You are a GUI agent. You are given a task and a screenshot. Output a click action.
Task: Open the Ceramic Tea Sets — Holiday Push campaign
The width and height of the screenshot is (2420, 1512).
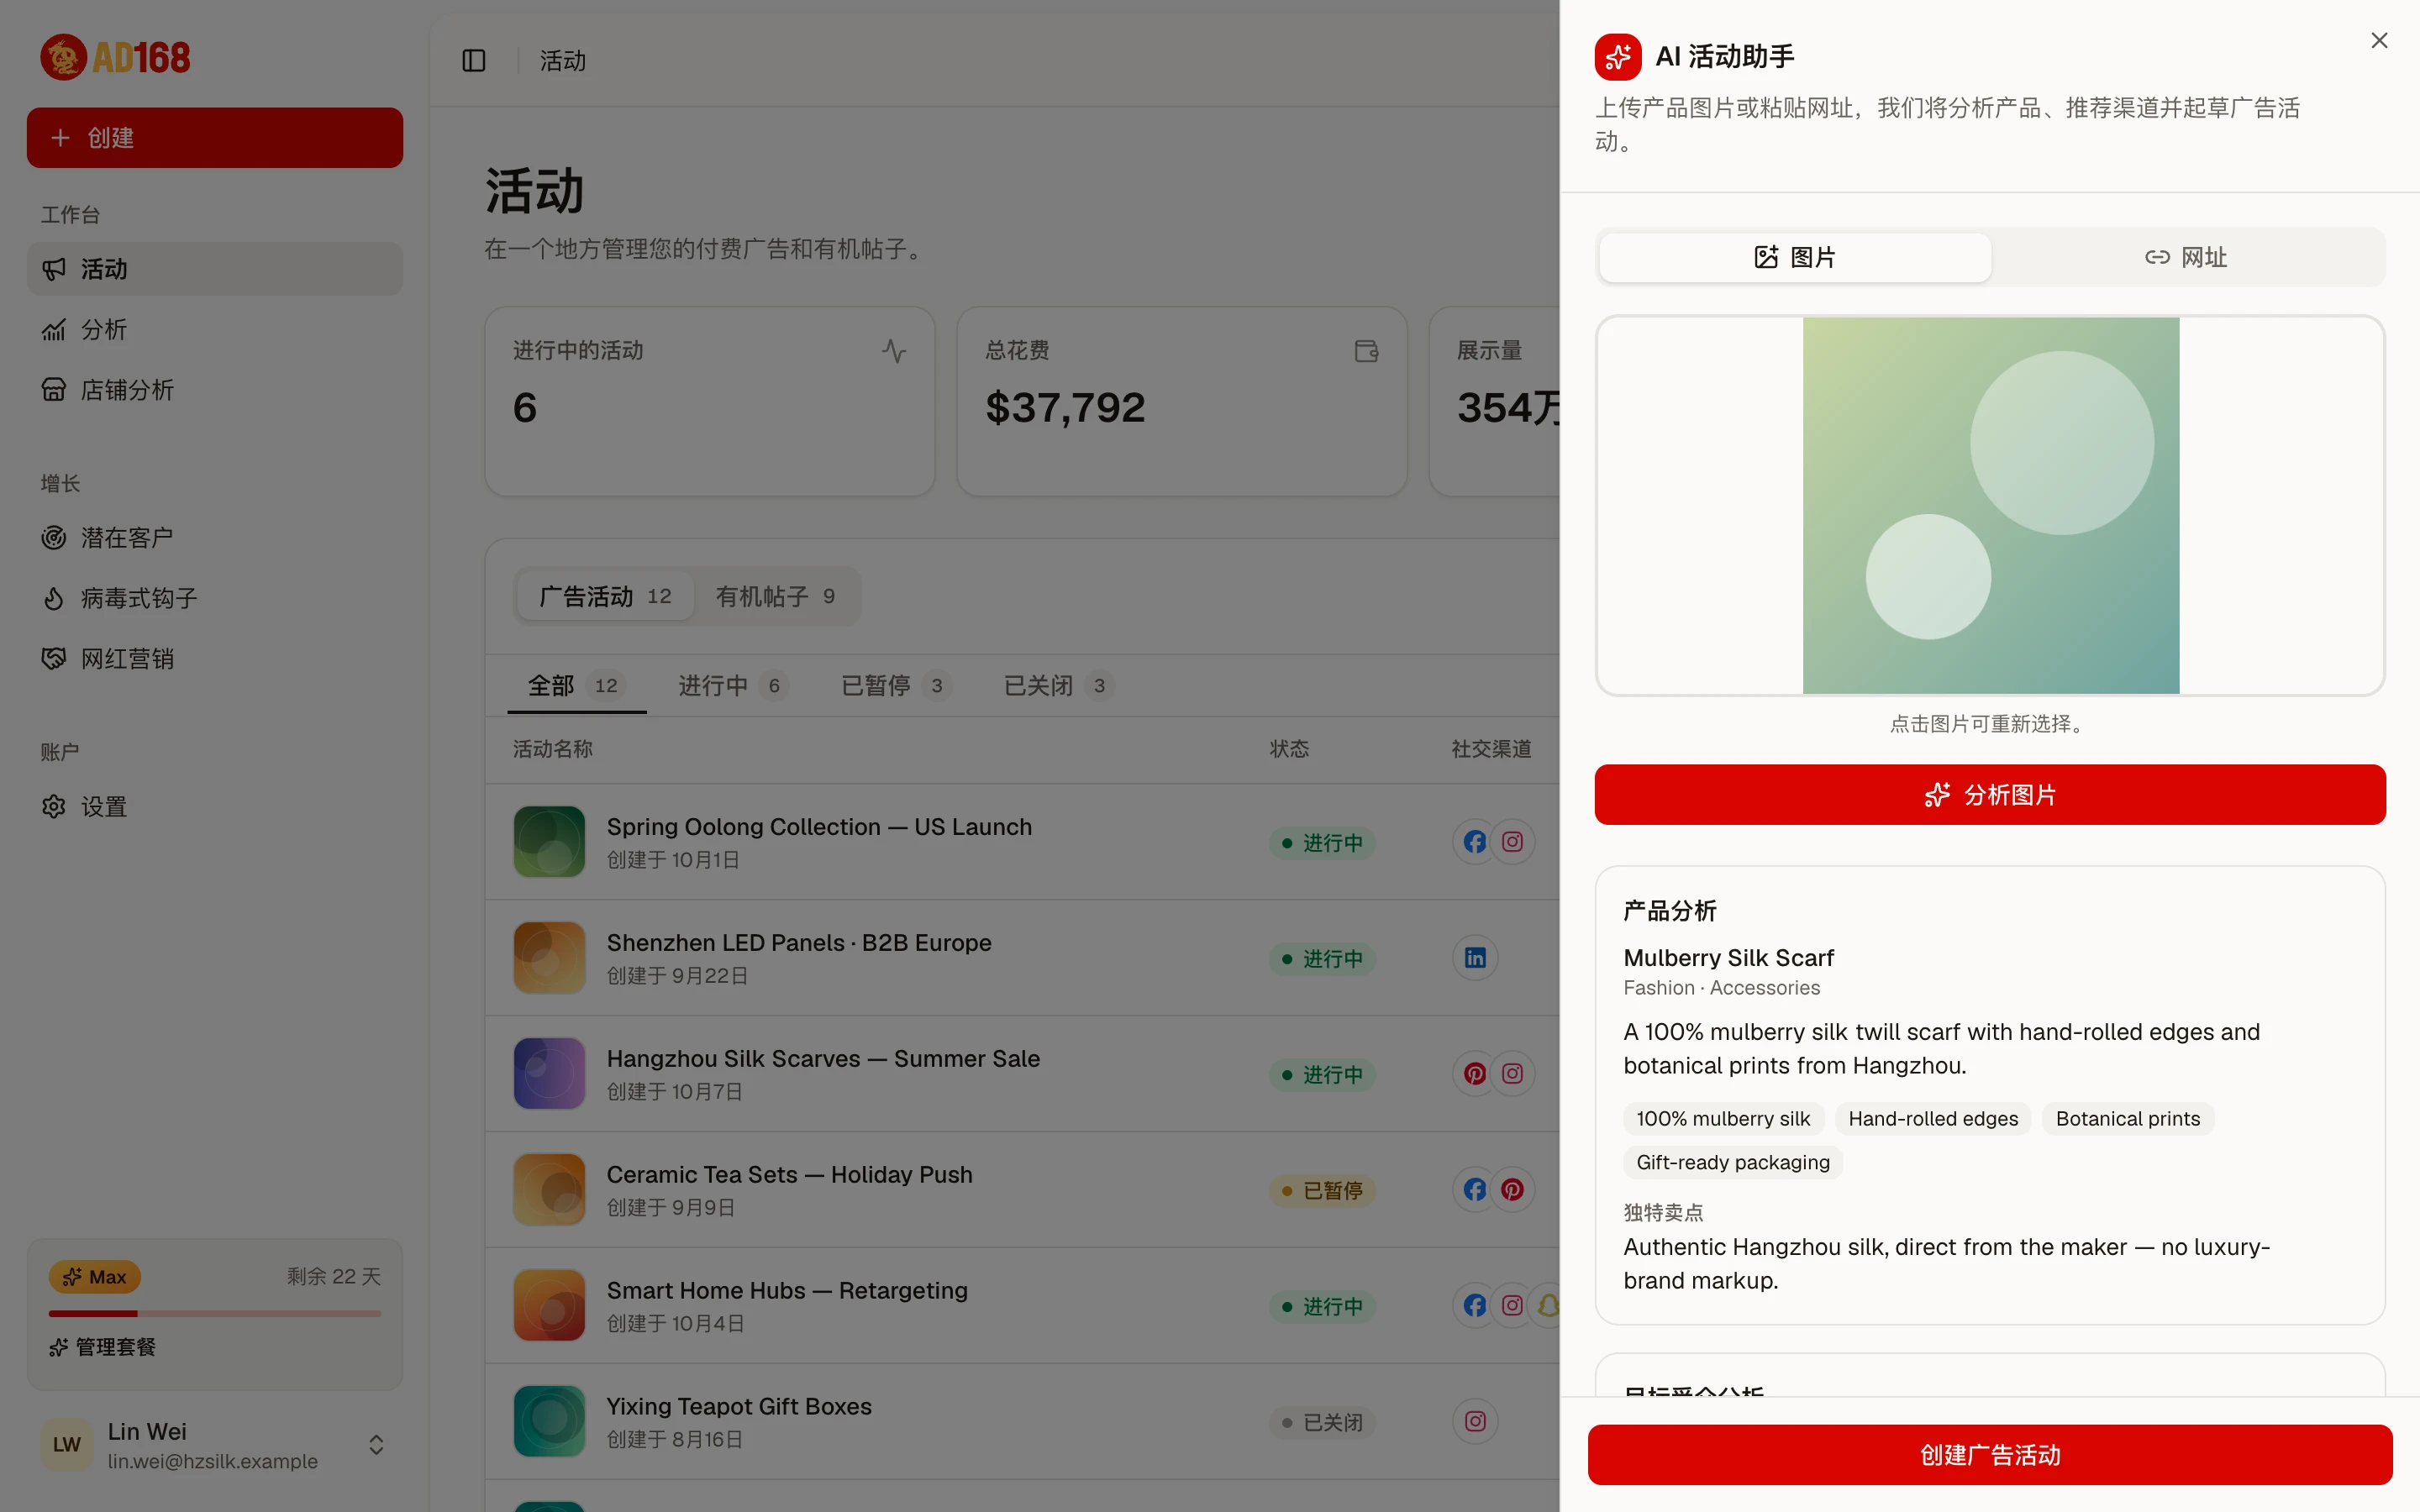(x=789, y=1175)
